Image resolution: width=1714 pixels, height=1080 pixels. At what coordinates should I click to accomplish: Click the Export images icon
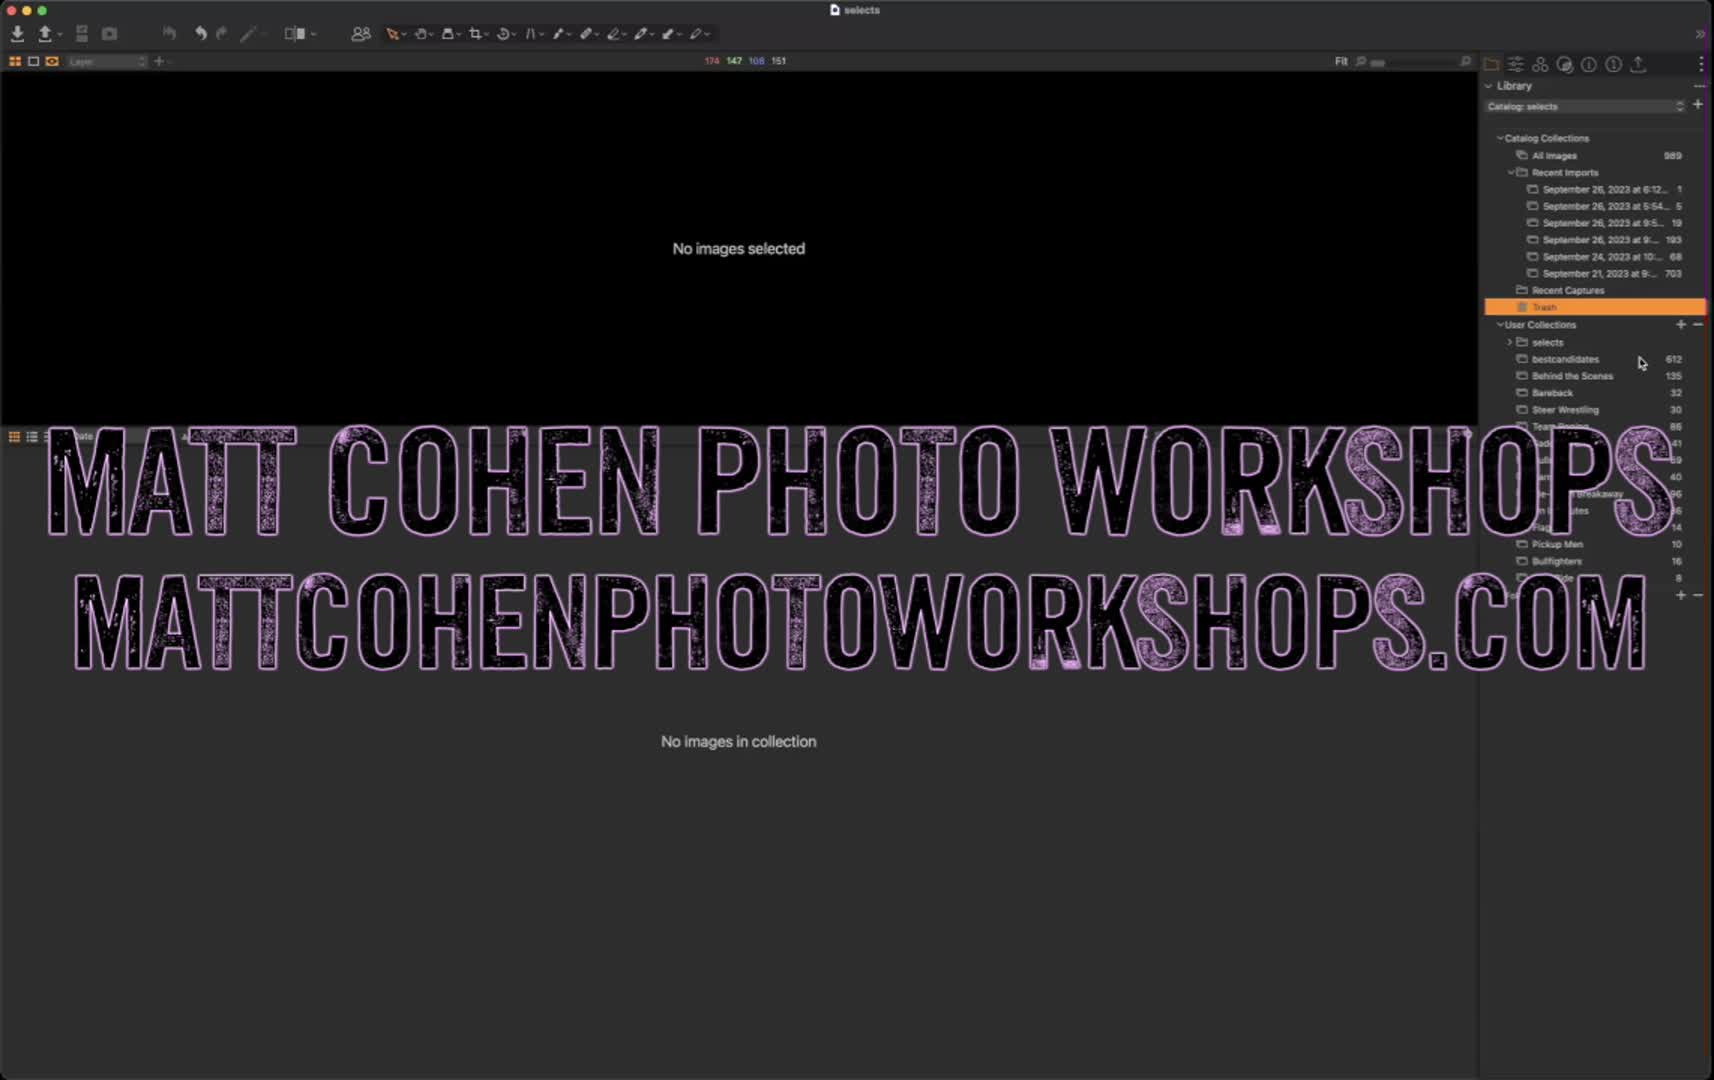pyautogui.click(x=45, y=34)
